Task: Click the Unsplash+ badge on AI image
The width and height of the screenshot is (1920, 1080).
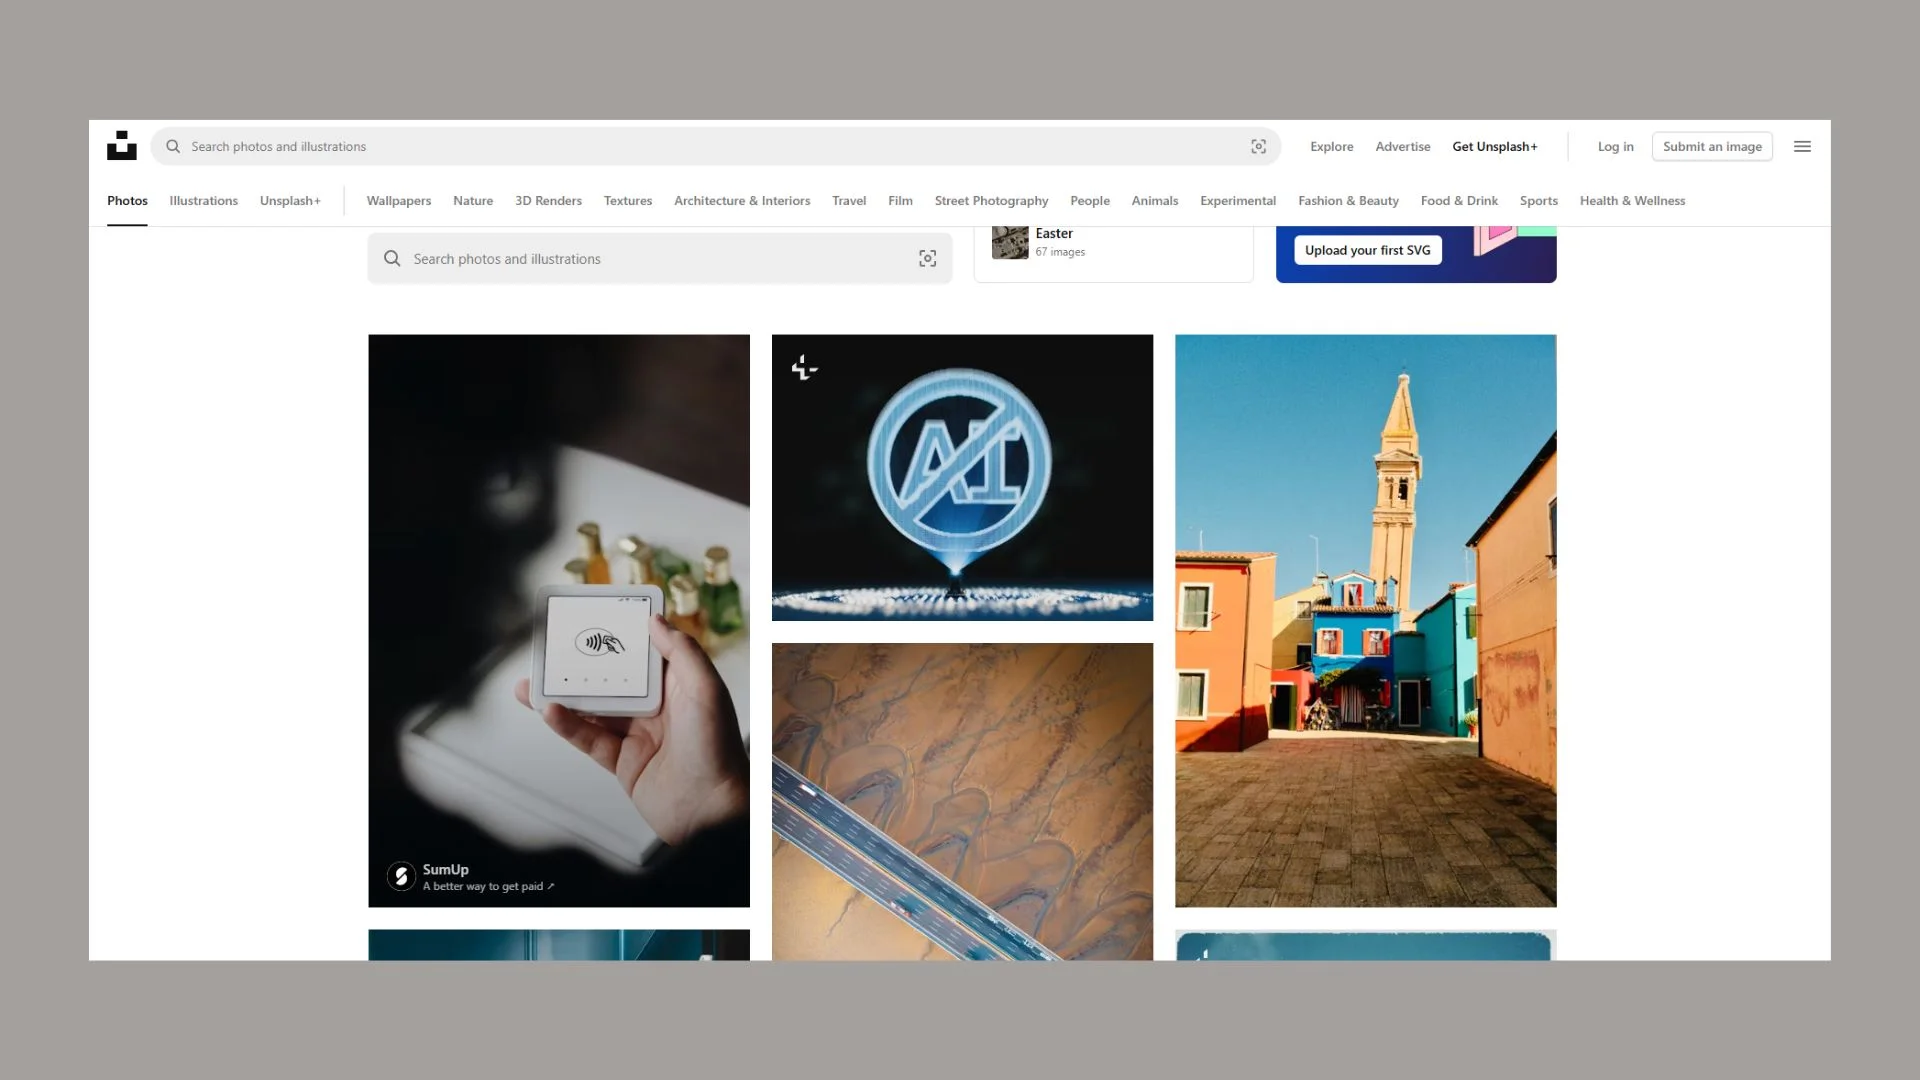Action: tap(804, 368)
